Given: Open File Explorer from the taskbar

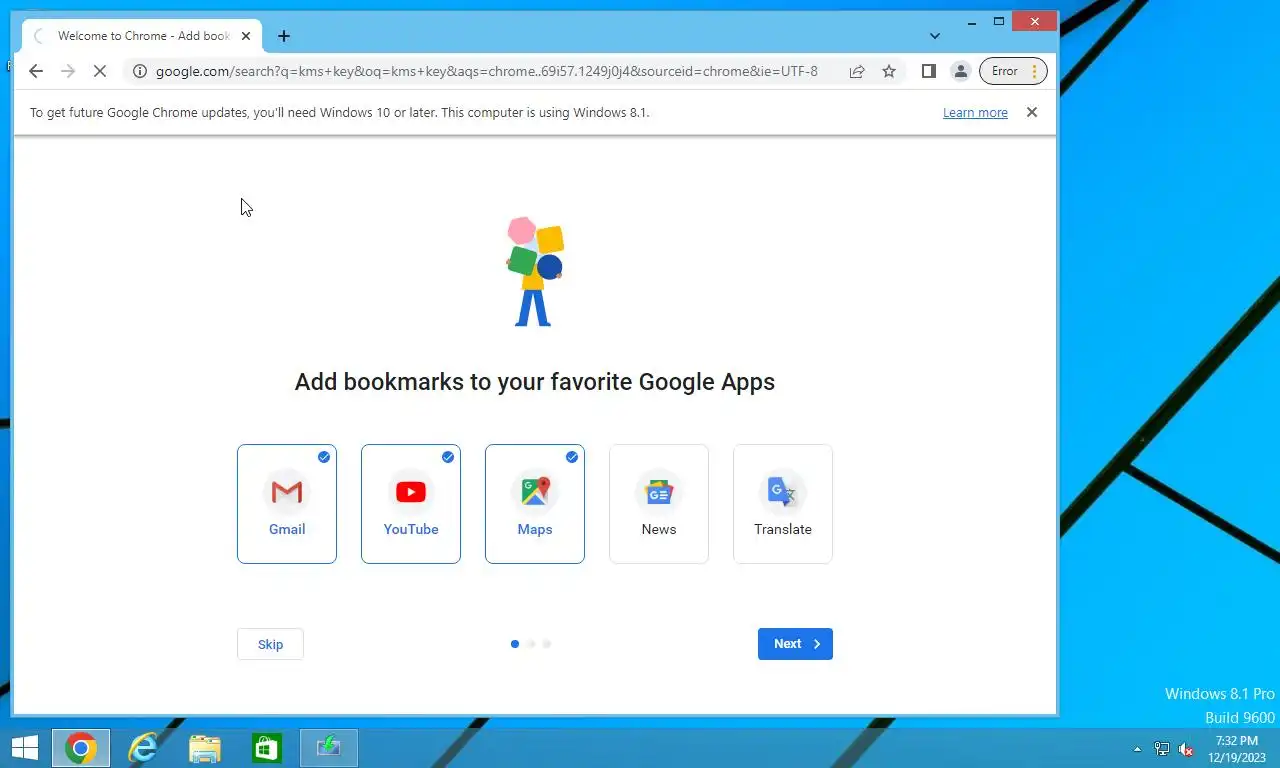Looking at the screenshot, I should tap(205, 748).
